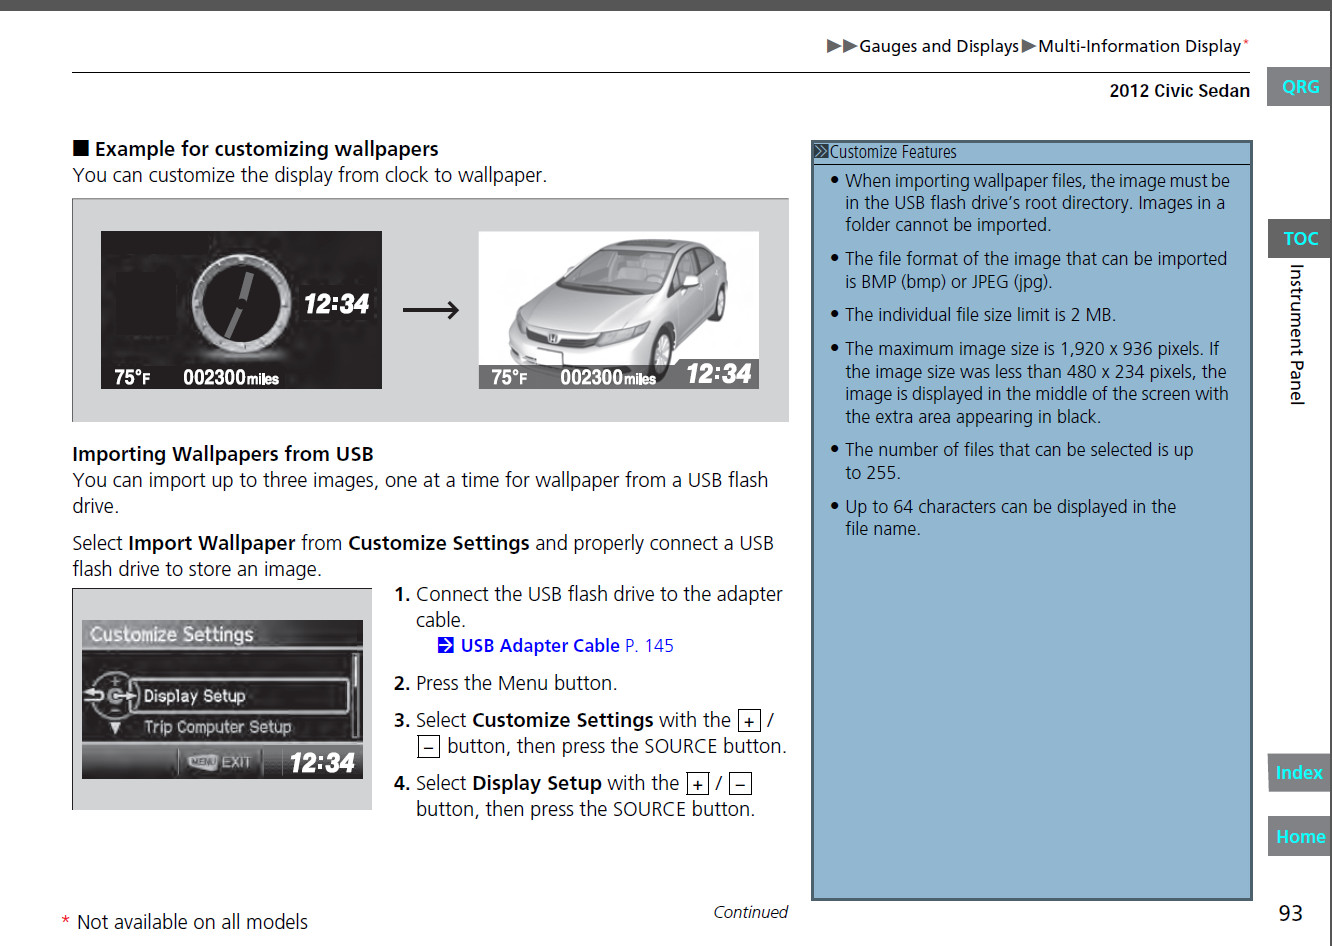Click the MENU EXIT label in the illustration
1332x946 pixels.
coord(219,762)
